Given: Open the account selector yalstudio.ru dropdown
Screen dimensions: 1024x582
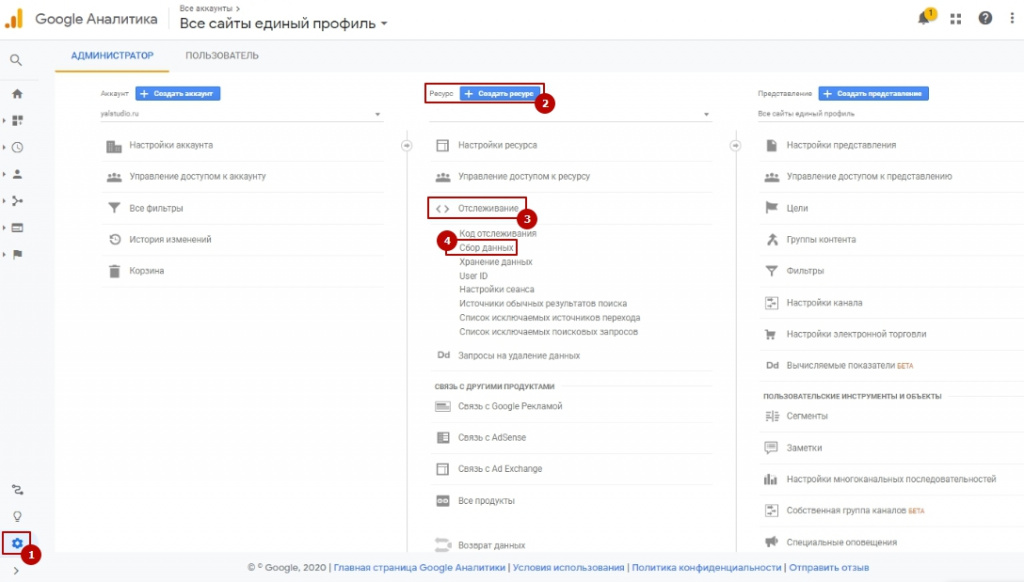Looking at the screenshot, I should 240,114.
